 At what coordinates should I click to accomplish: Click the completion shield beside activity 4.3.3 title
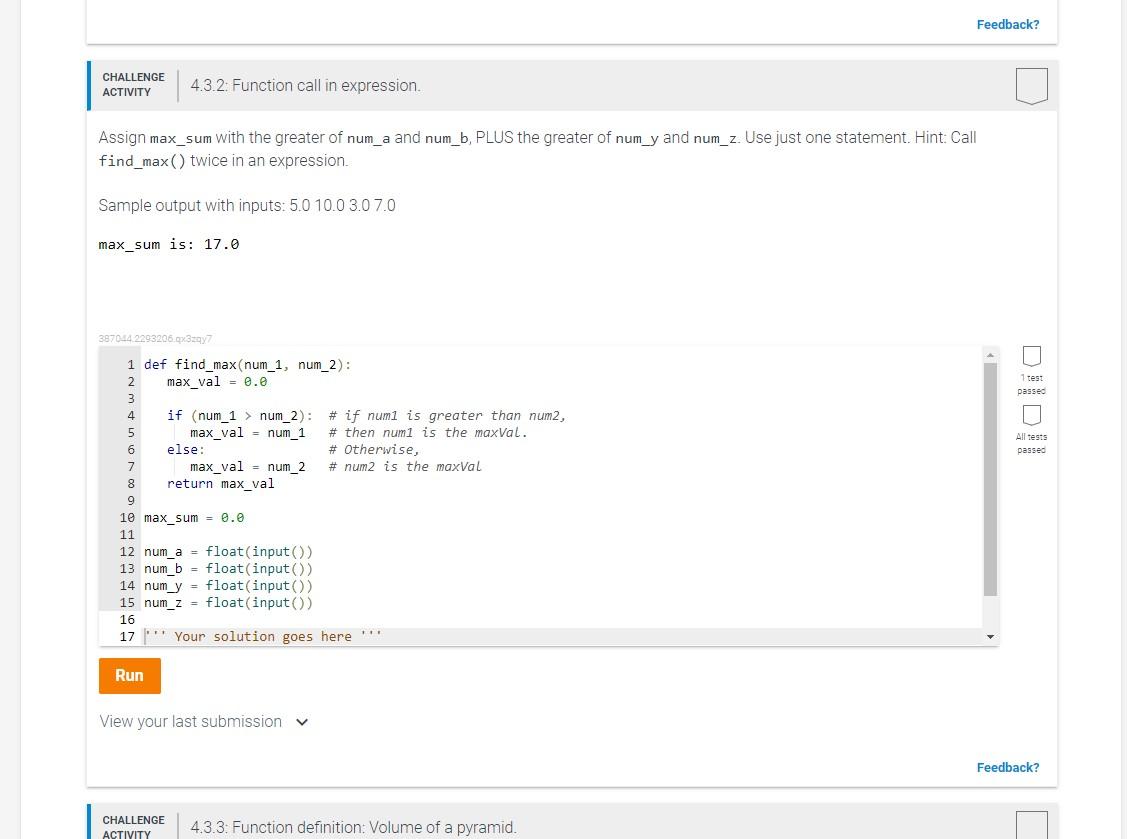click(x=1031, y=827)
